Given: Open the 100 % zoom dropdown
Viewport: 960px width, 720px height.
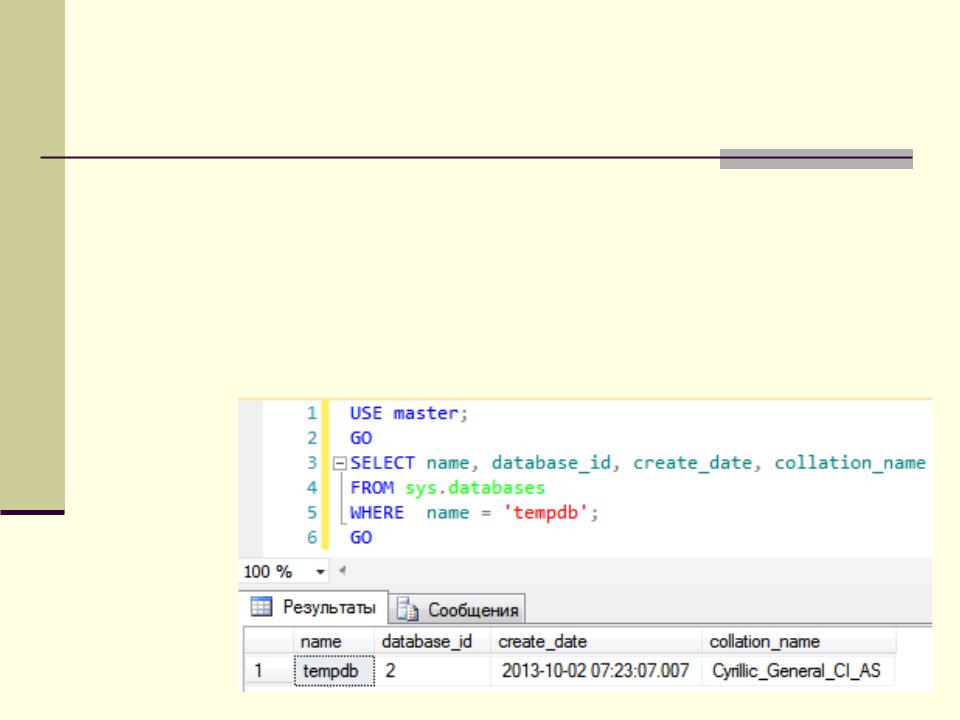Looking at the screenshot, I should click(x=320, y=572).
